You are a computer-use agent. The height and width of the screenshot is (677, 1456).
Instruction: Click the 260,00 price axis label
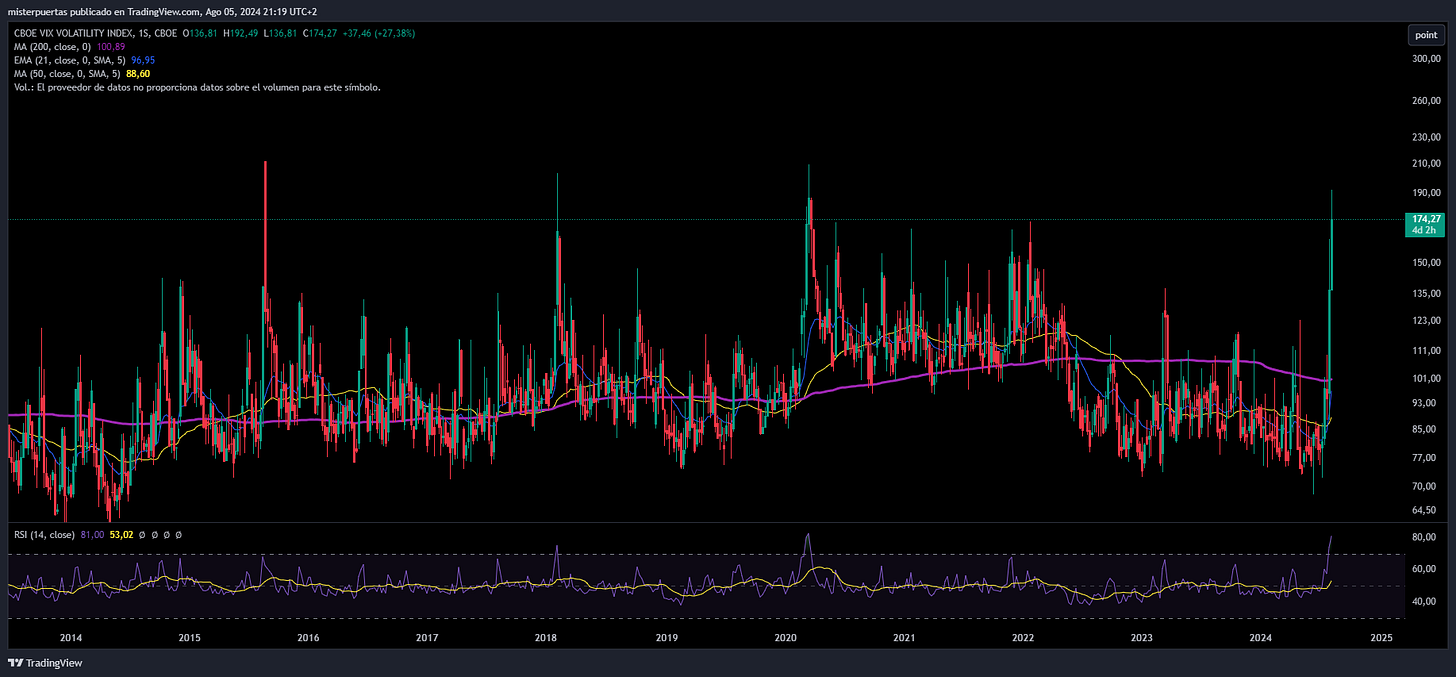[x=1425, y=101]
